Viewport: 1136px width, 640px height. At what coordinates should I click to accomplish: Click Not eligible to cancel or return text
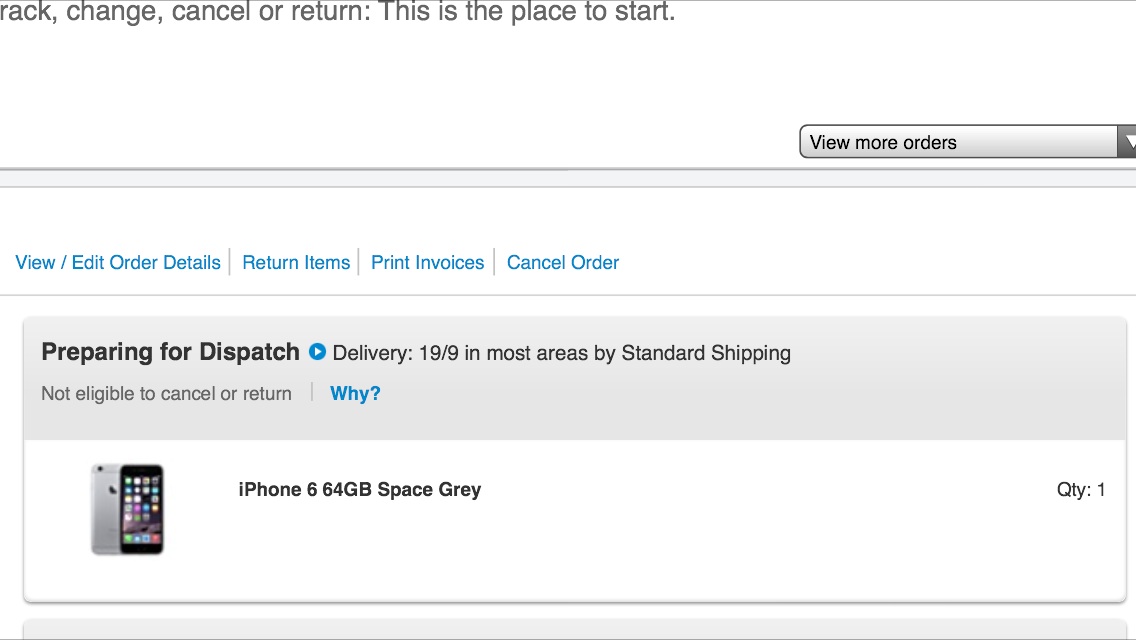(167, 394)
